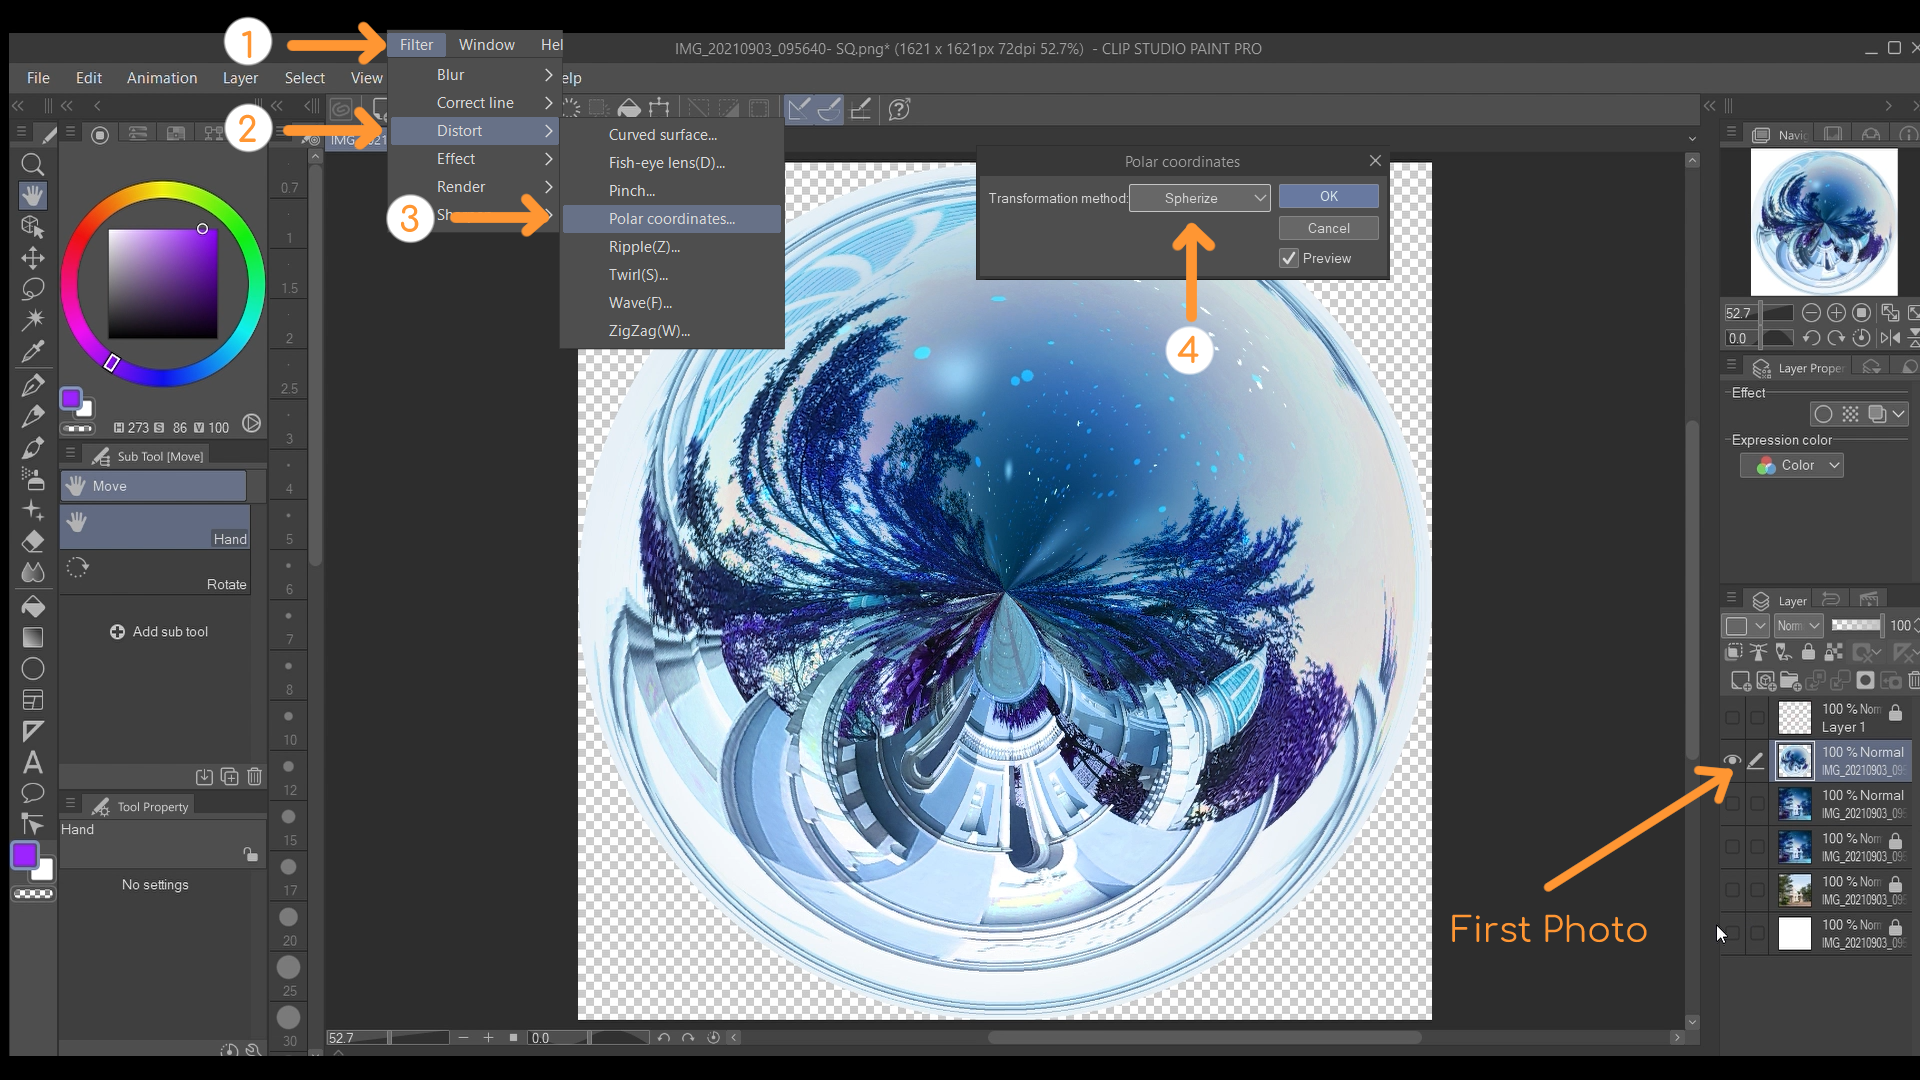Click OK in the Polar coordinates dialog
The width and height of the screenshot is (1920, 1080).
[x=1328, y=195]
